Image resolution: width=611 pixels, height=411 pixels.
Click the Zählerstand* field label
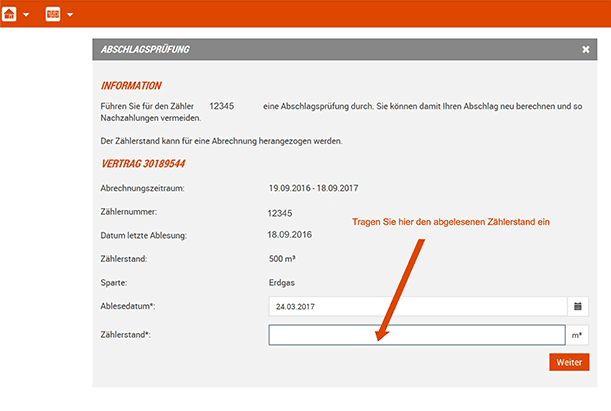[125, 335]
